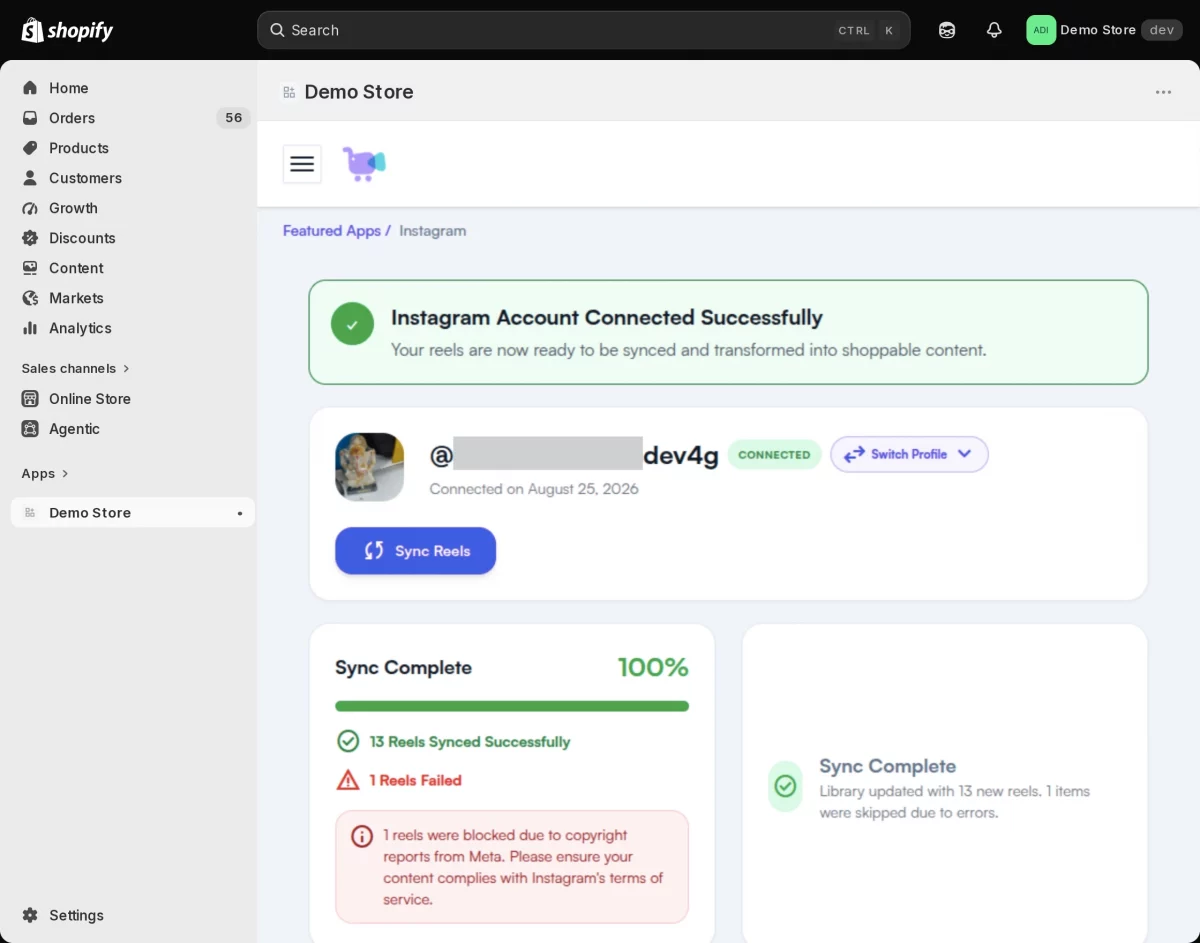1200x943 pixels.
Task: Click the Sync Reels button
Action: [415, 551]
